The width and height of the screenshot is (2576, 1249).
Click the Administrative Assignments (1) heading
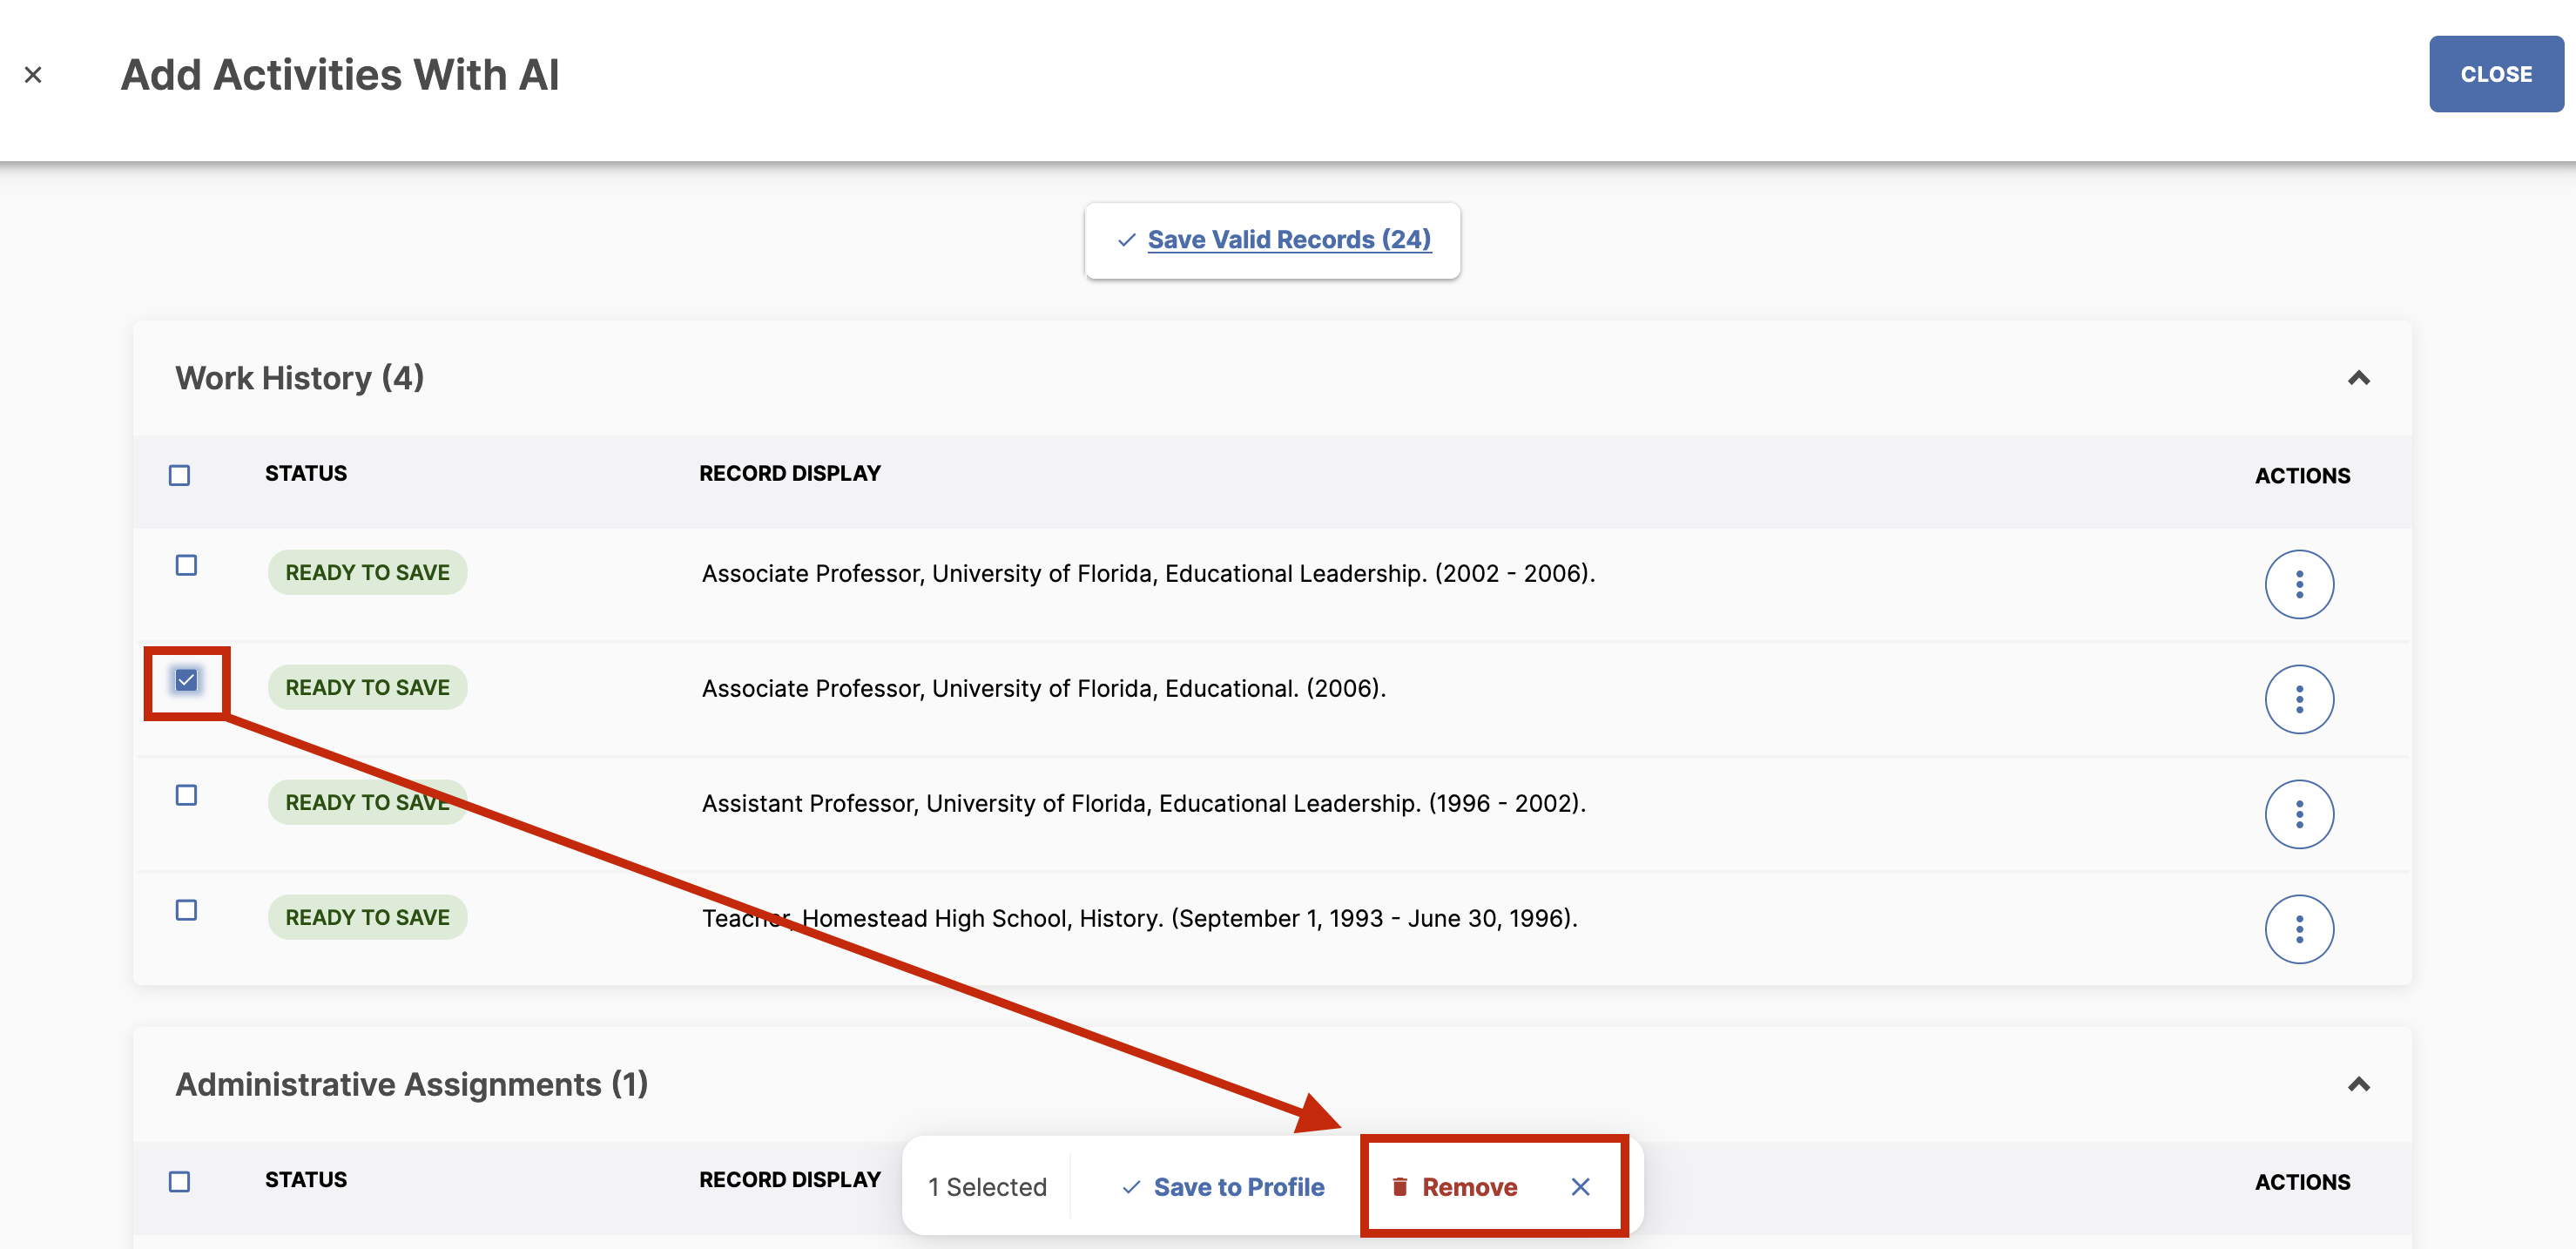(x=412, y=1085)
